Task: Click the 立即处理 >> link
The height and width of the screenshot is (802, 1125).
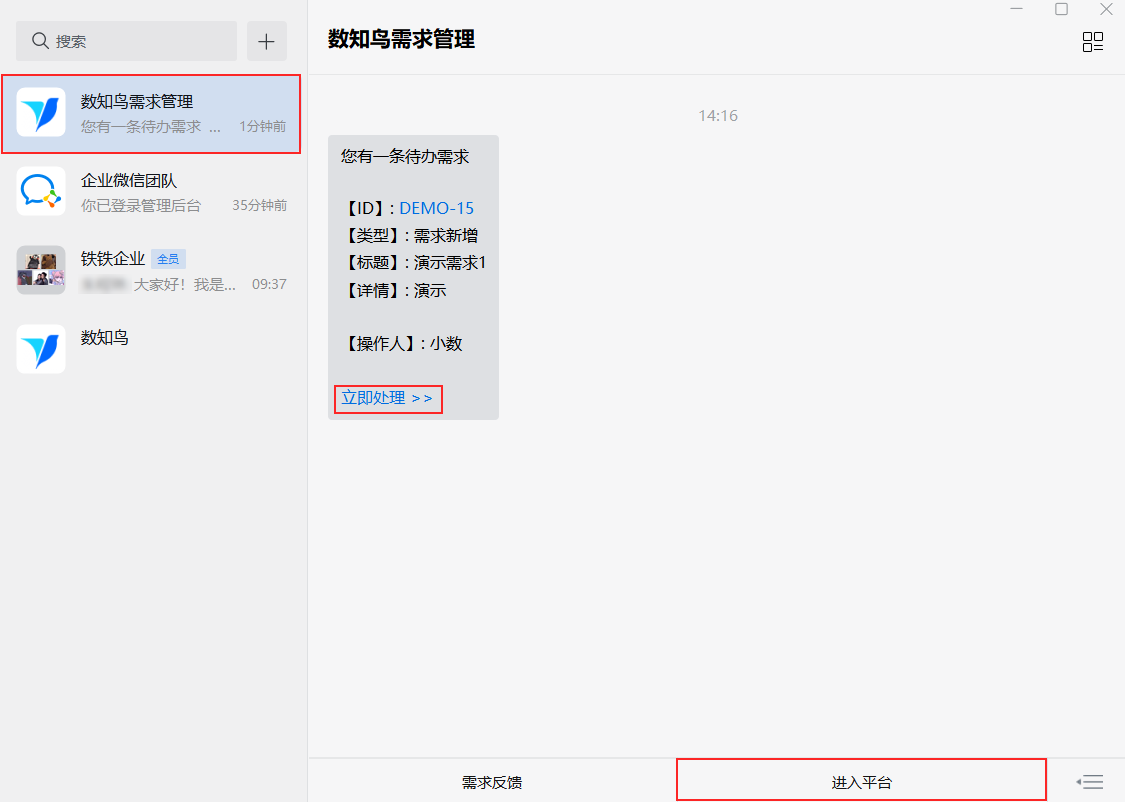Action: 387,398
